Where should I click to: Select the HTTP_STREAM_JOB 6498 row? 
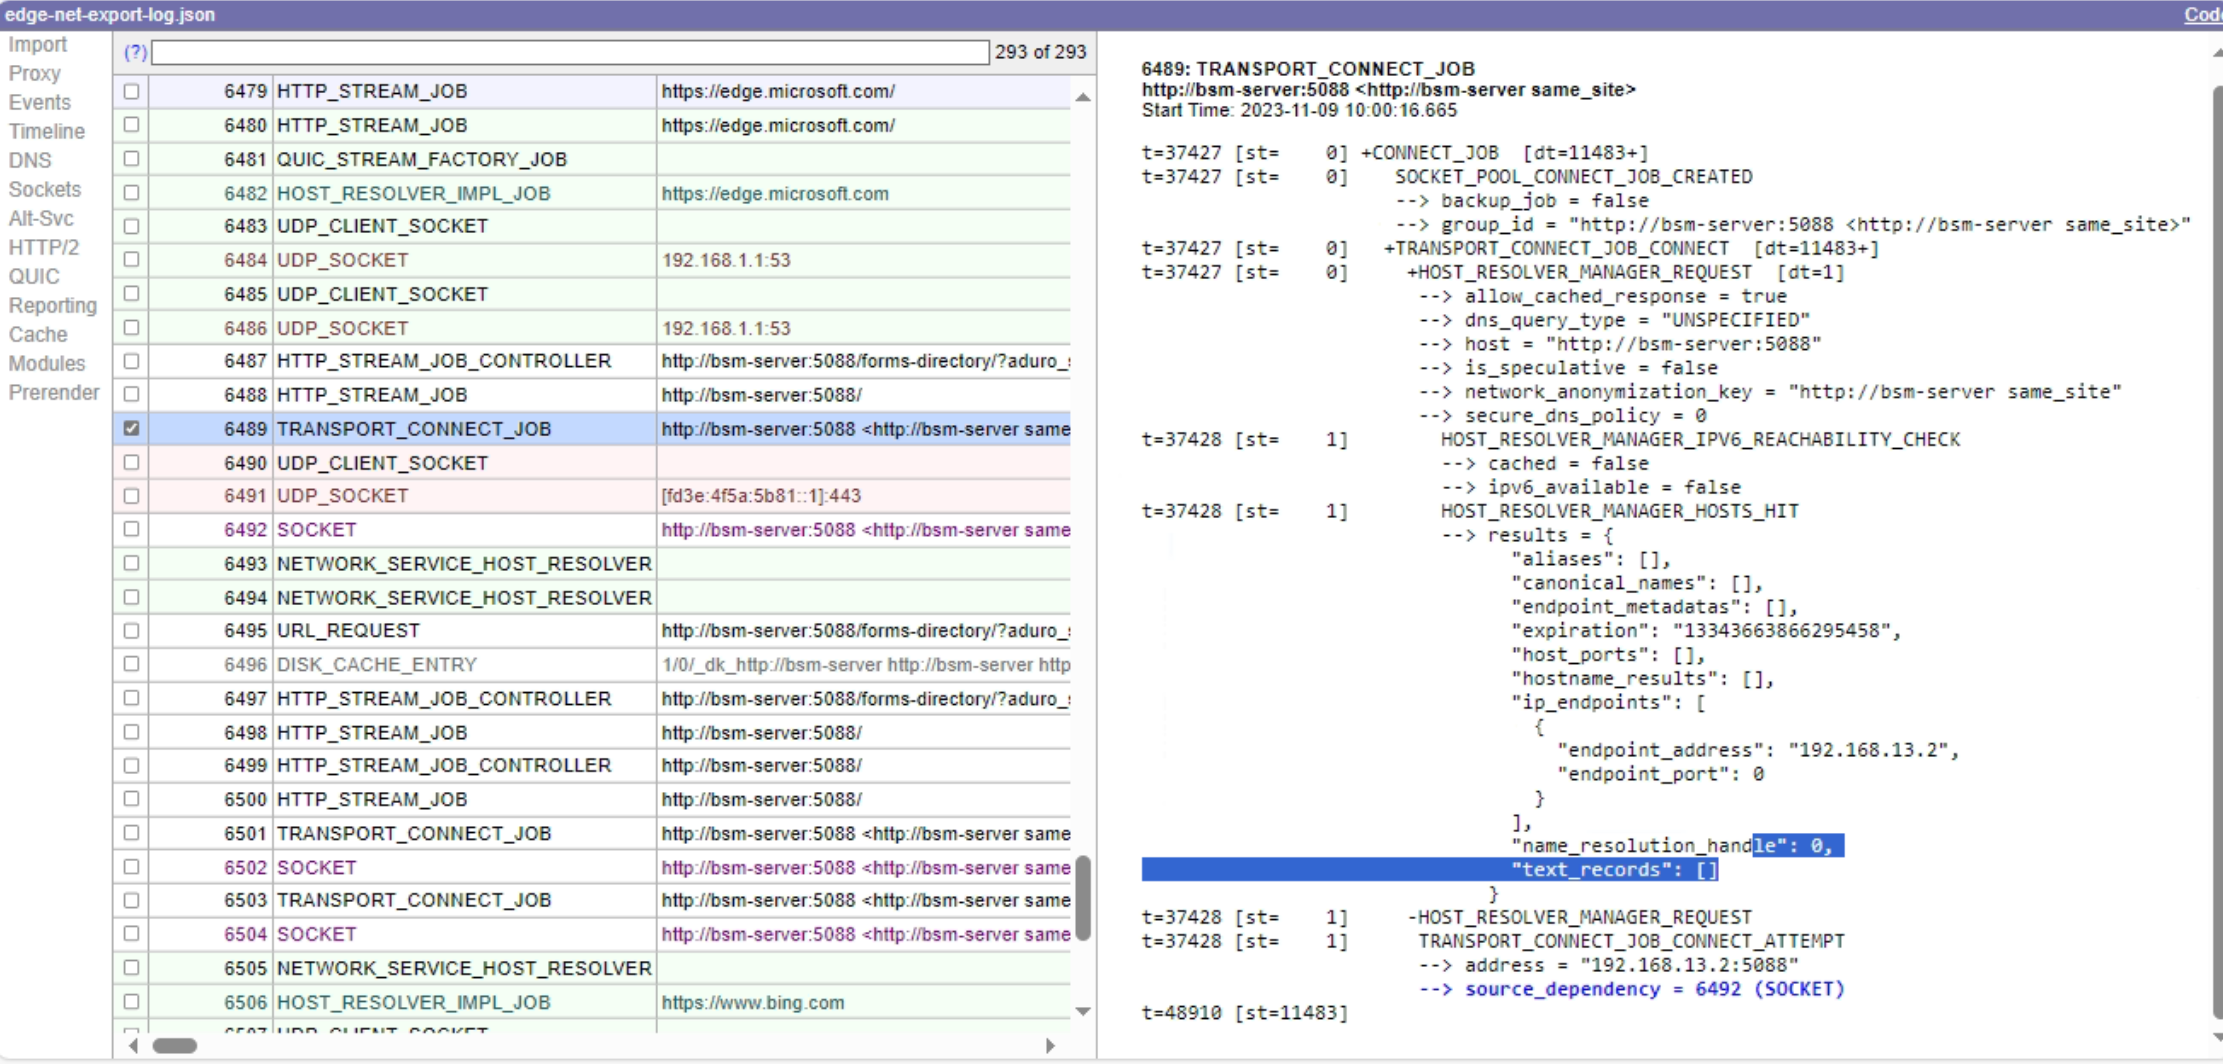coord(592,733)
